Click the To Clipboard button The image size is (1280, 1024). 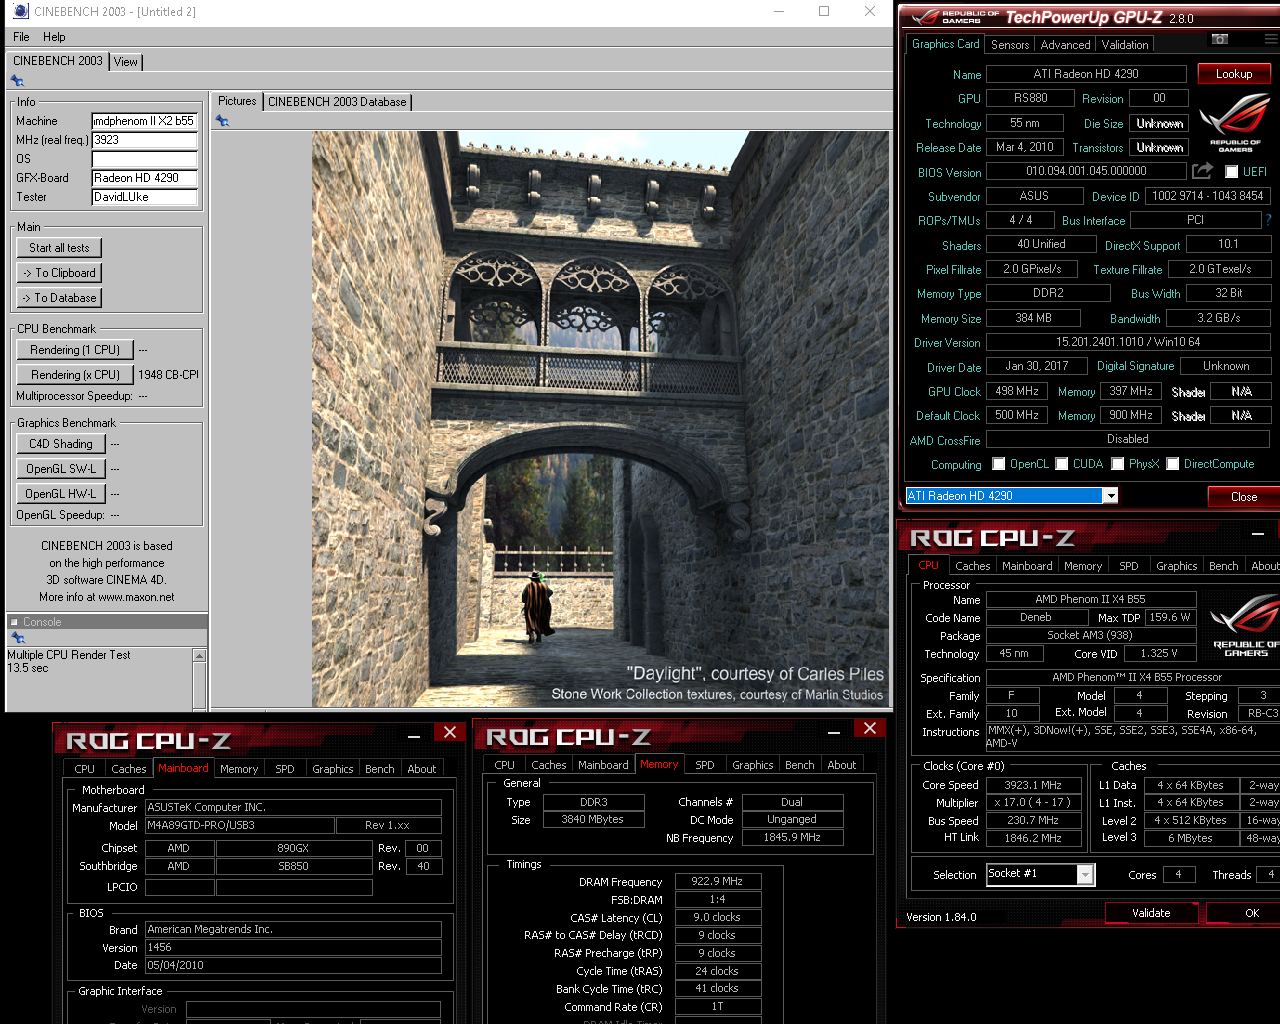(x=59, y=273)
